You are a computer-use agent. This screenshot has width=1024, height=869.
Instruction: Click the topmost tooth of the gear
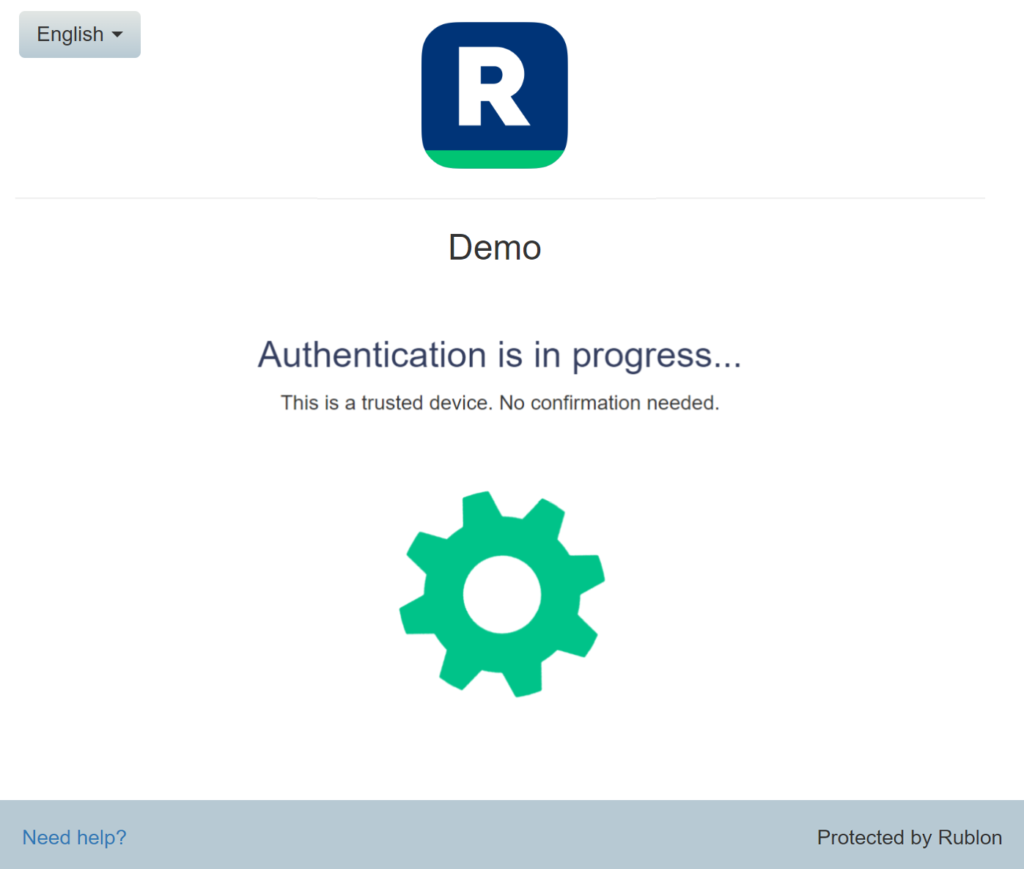(x=479, y=507)
